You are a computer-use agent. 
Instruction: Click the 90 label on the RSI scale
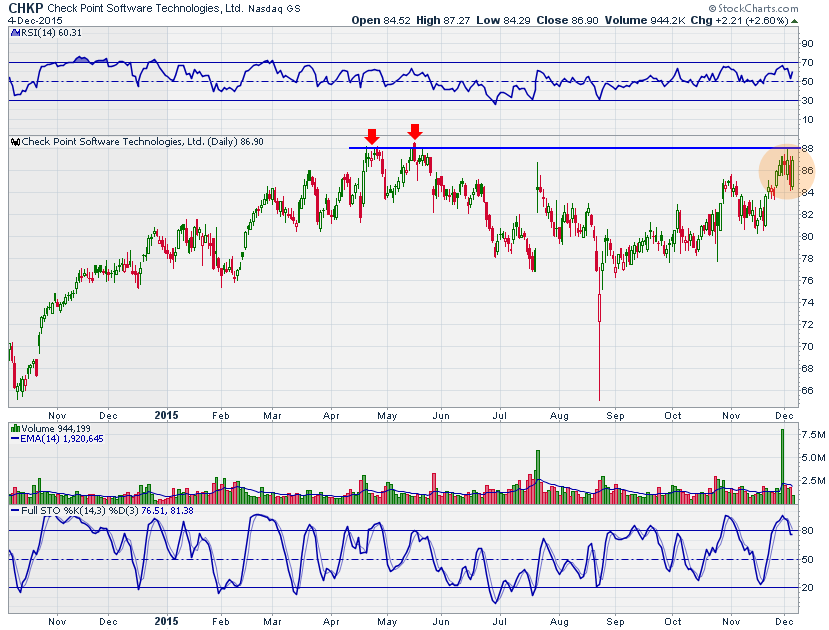click(807, 44)
